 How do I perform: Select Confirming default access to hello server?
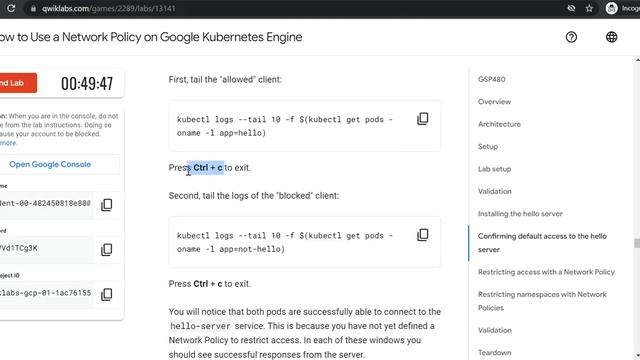point(542,243)
